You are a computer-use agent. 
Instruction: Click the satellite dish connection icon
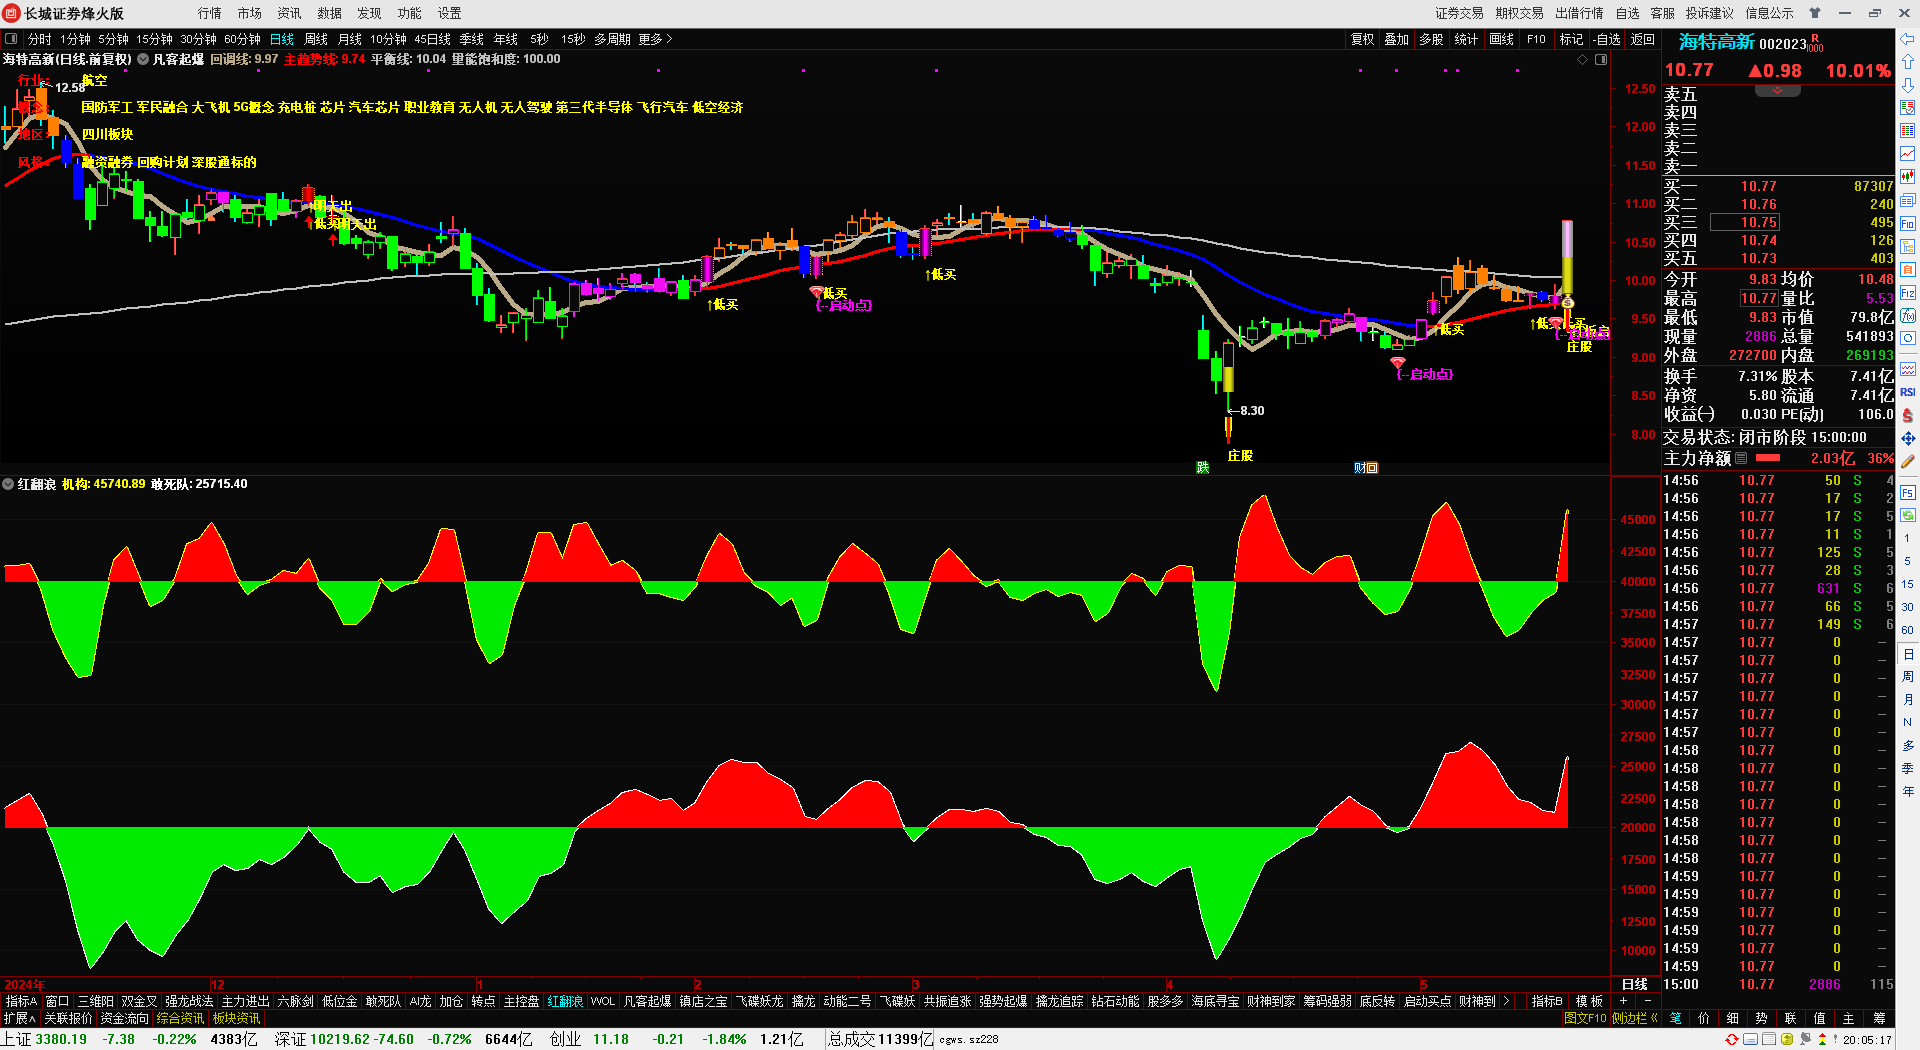click(x=1806, y=1039)
